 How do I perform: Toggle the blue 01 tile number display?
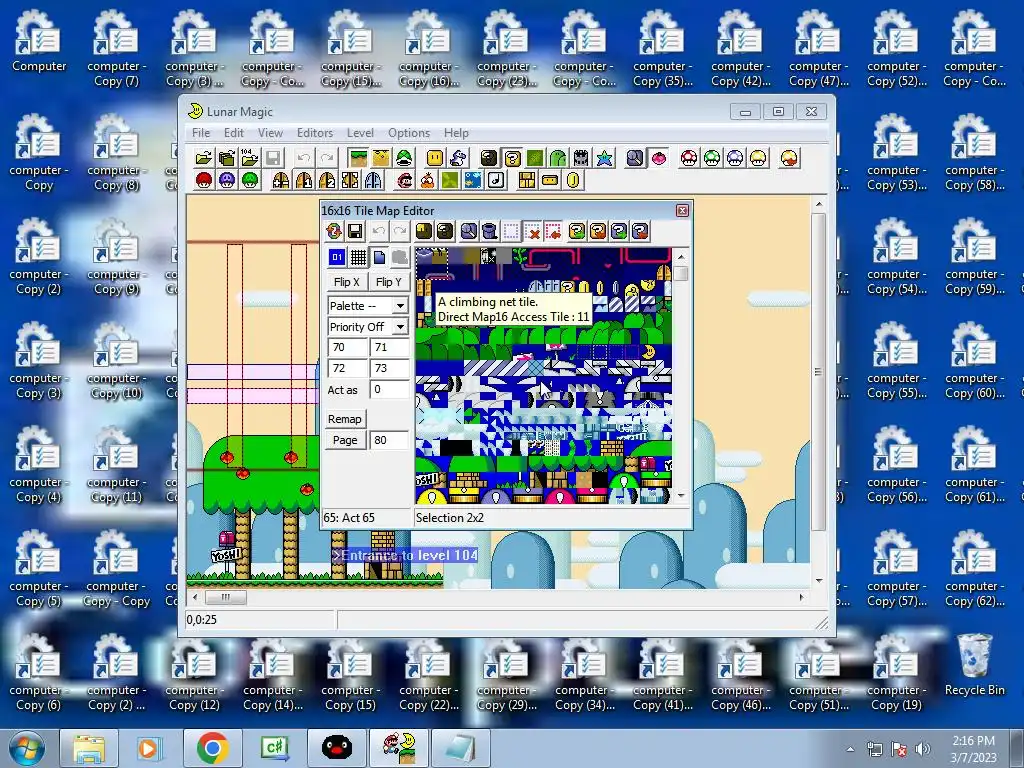(x=337, y=257)
